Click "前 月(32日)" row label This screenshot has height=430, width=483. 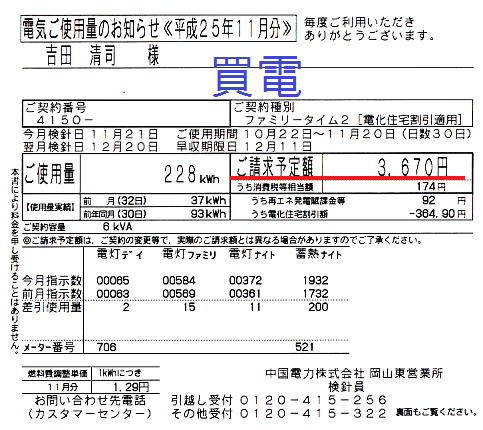point(115,201)
